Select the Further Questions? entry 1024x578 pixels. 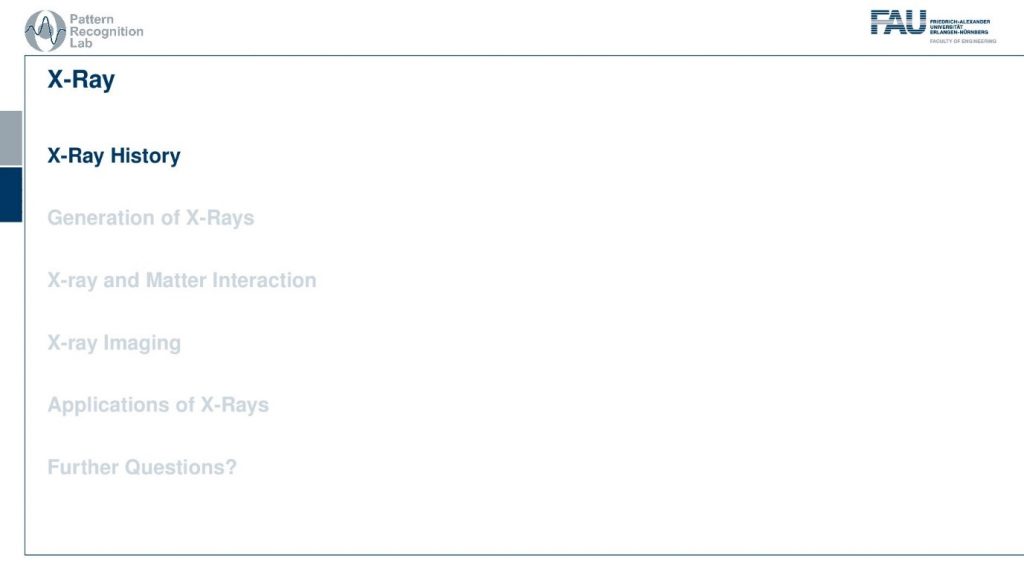pos(142,467)
